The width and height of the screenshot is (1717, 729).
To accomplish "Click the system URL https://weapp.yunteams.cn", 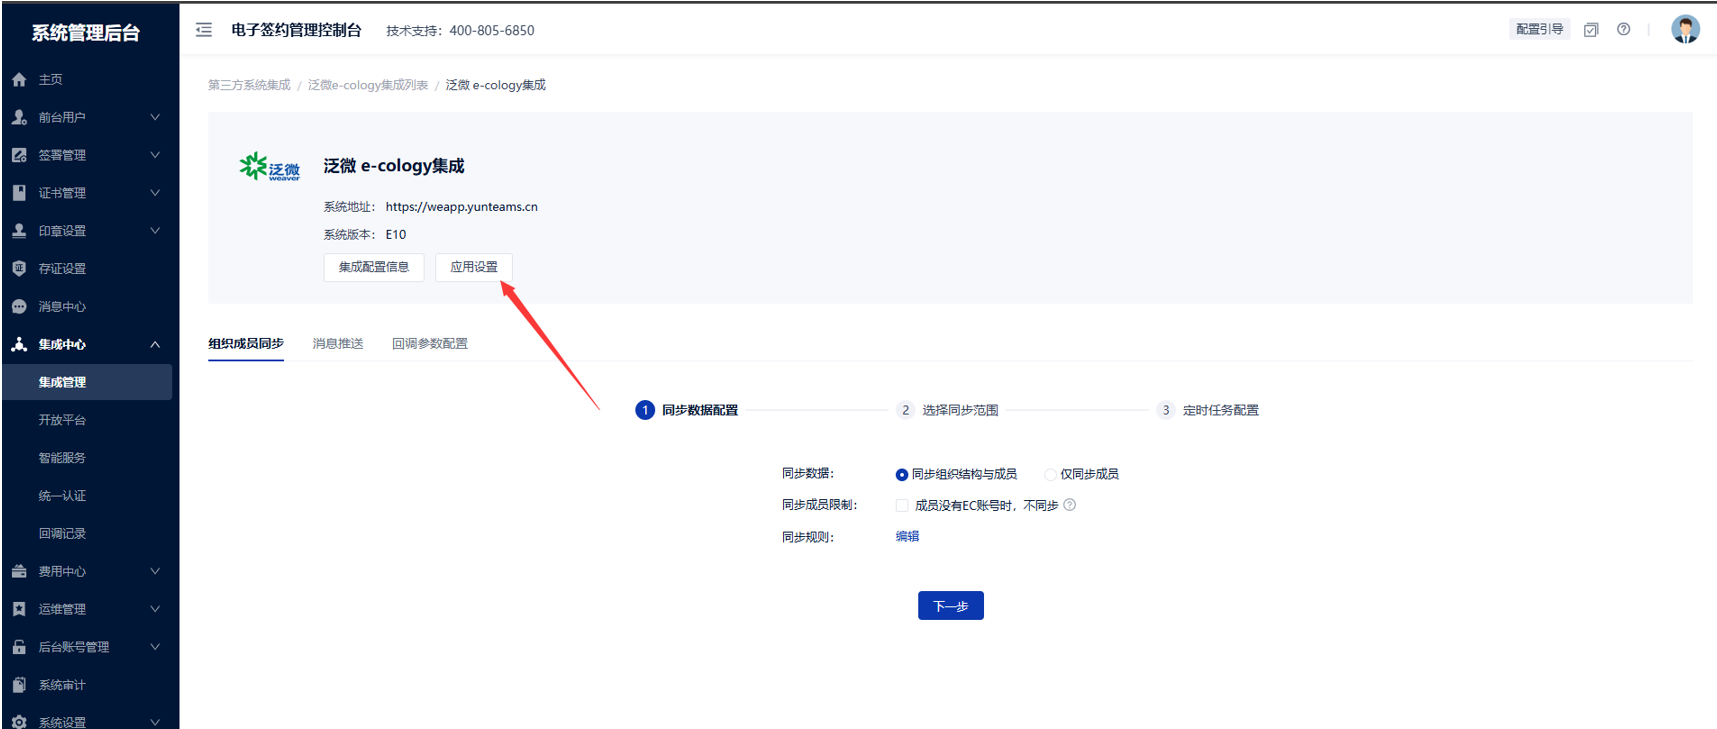I will tap(462, 207).
